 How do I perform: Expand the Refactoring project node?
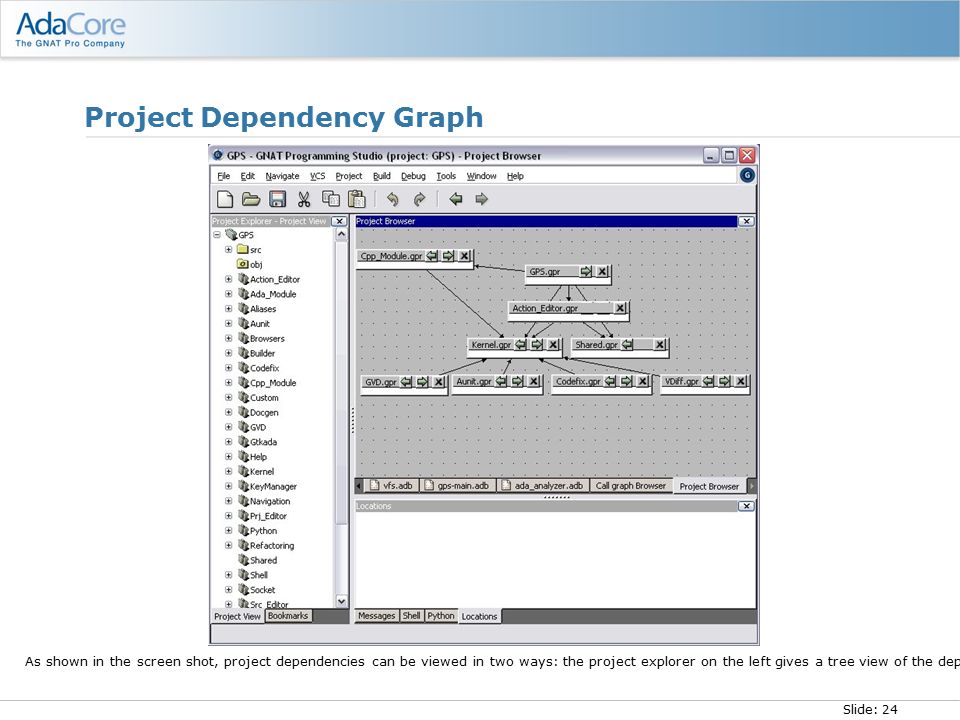[x=228, y=545]
